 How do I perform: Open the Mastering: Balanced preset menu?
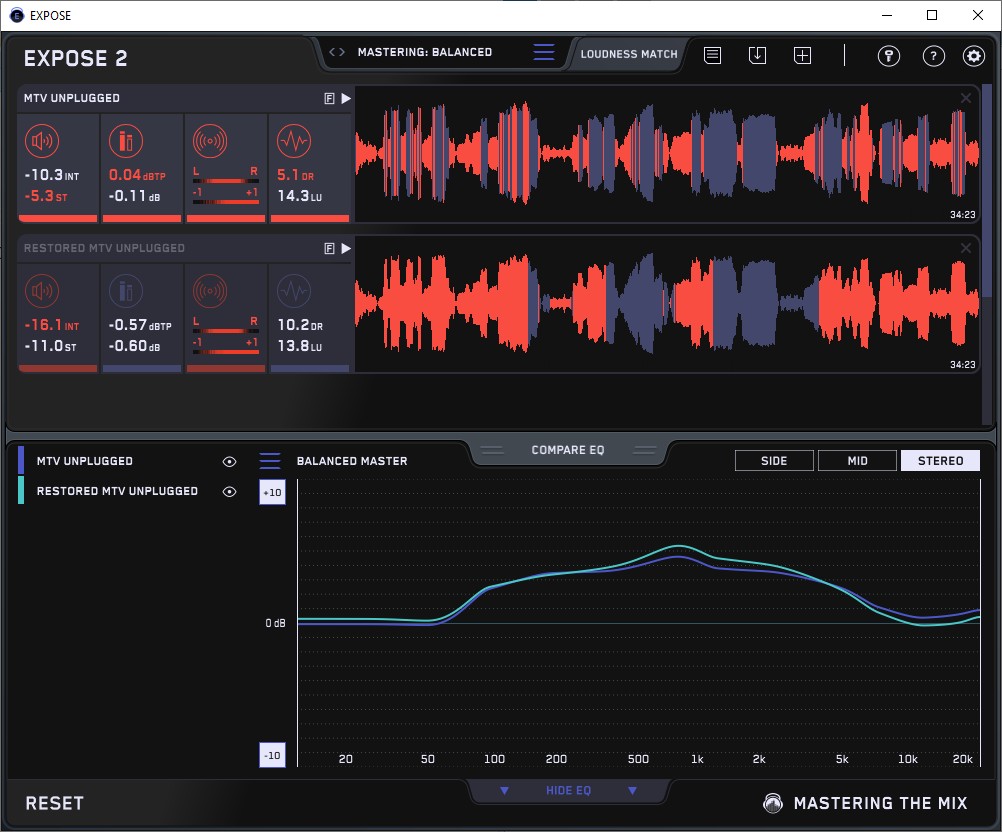[x=543, y=53]
